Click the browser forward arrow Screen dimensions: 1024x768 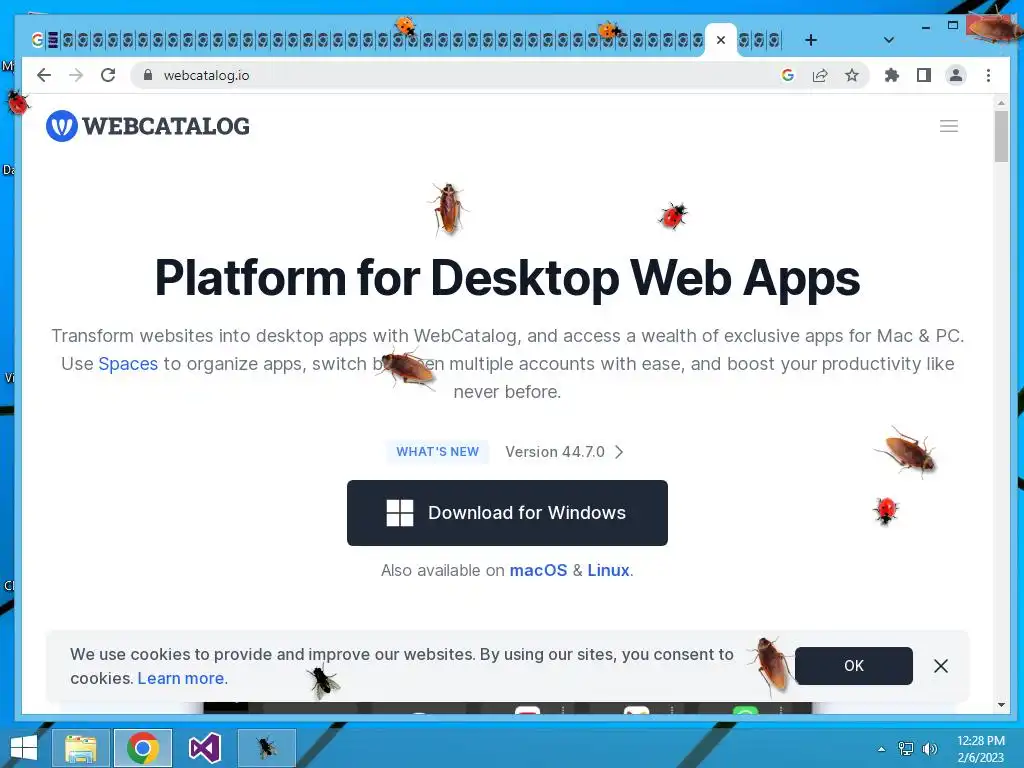[76, 75]
